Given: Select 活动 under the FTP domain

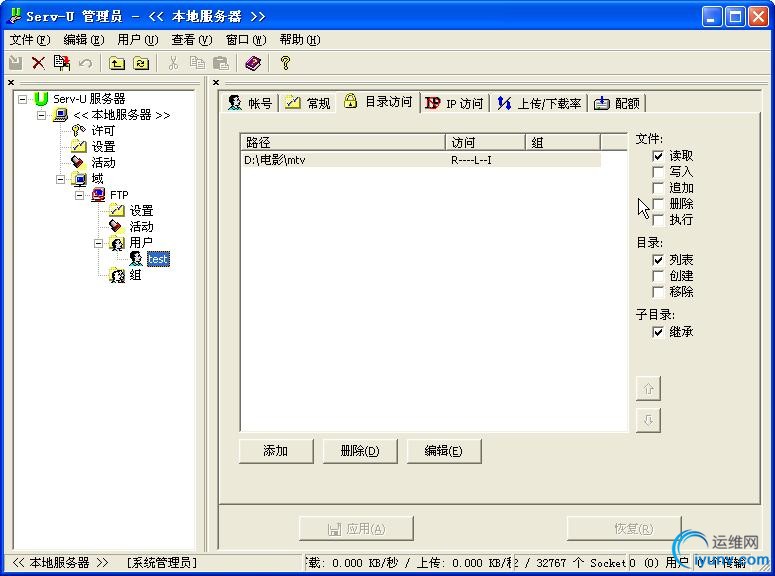Looking at the screenshot, I should (x=141, y=226).
